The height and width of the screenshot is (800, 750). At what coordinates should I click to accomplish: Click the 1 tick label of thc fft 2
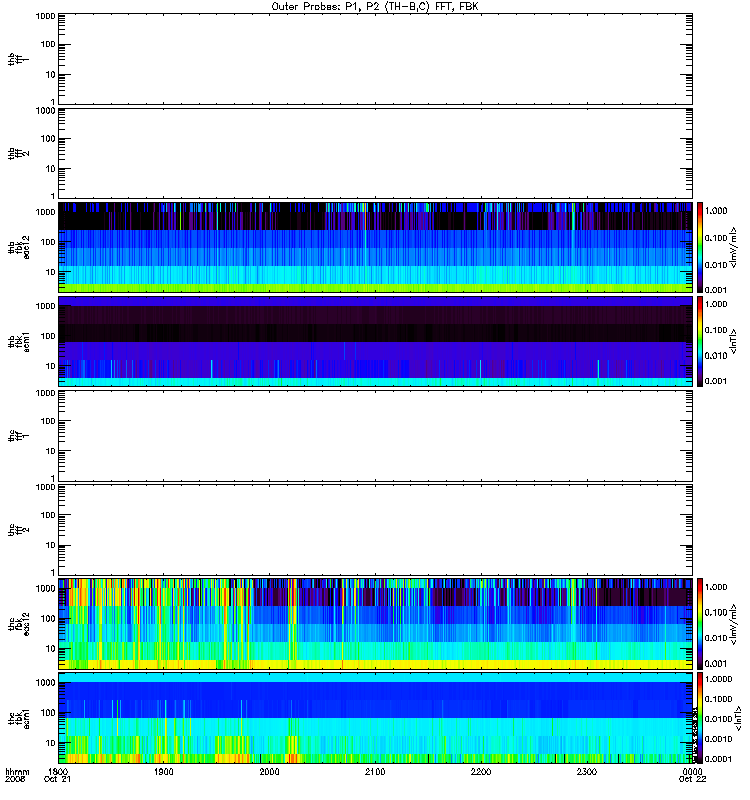[x=53, y=572]
